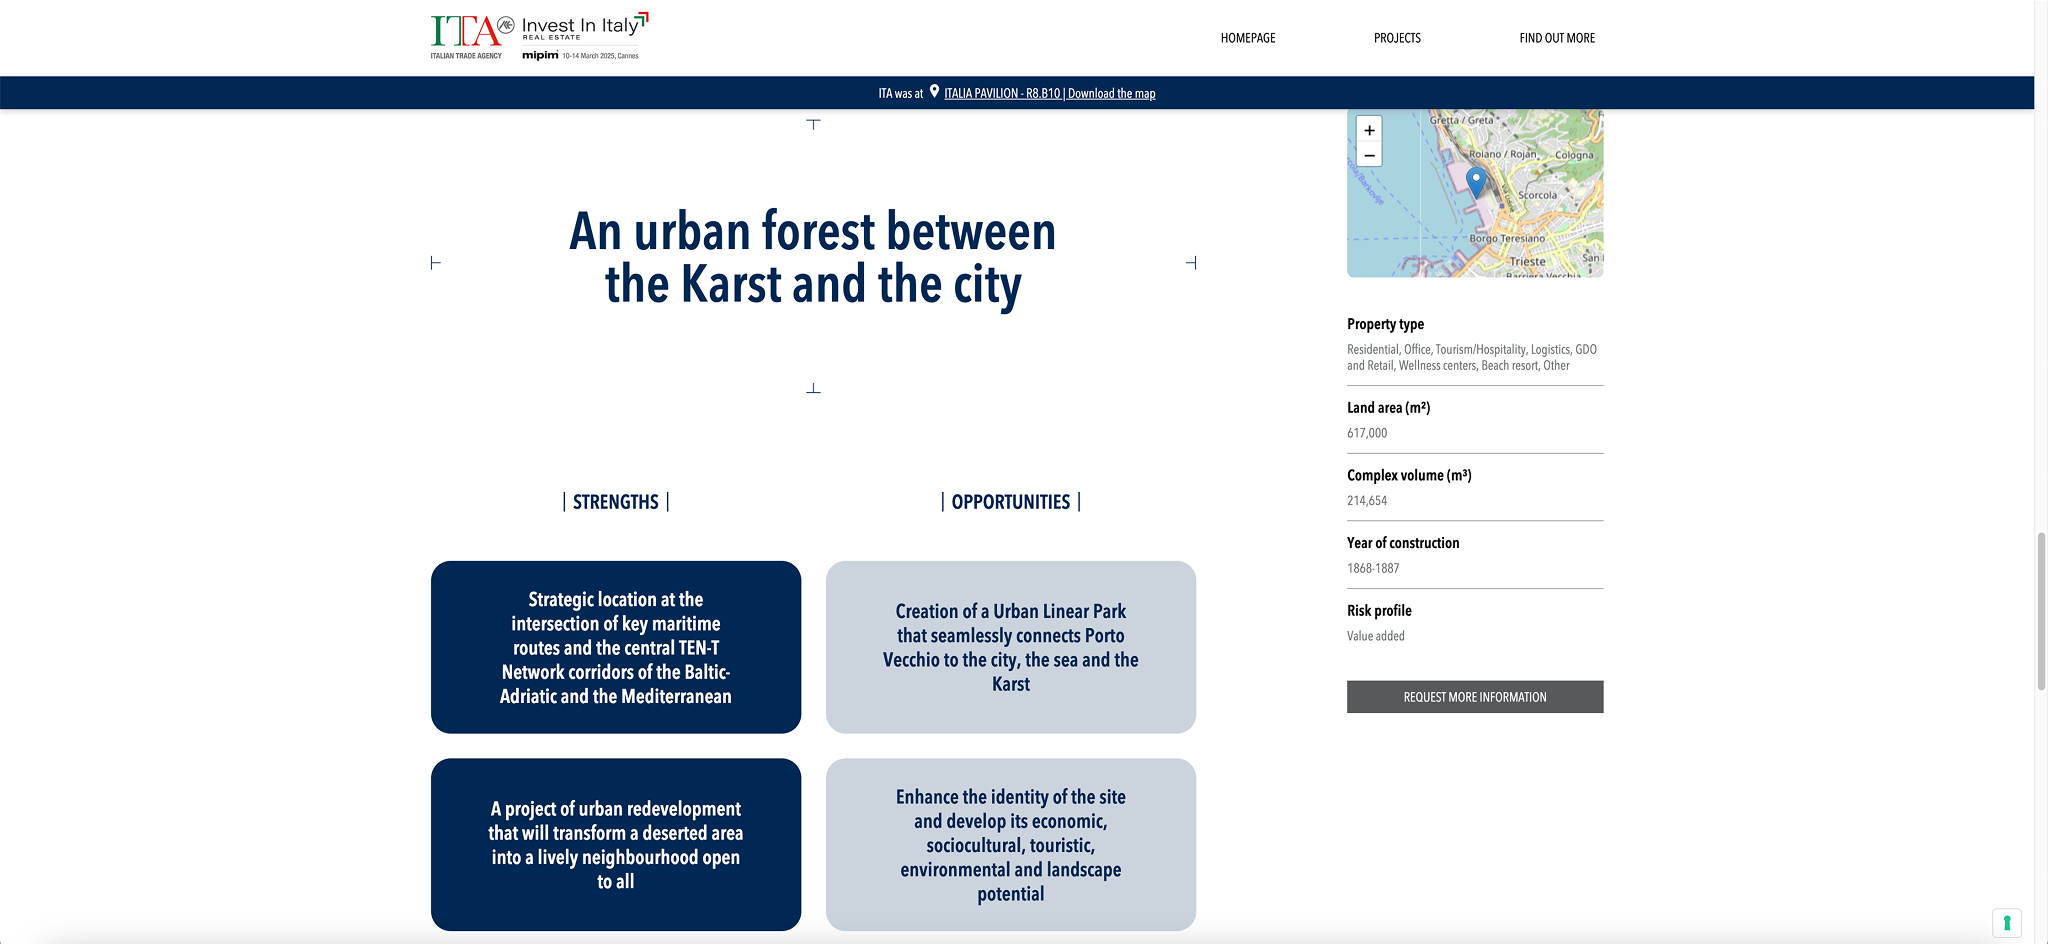Open the PROJECTS menu item
The width and height of the screenshot is (2048, 944).
tap(1397, 38)
